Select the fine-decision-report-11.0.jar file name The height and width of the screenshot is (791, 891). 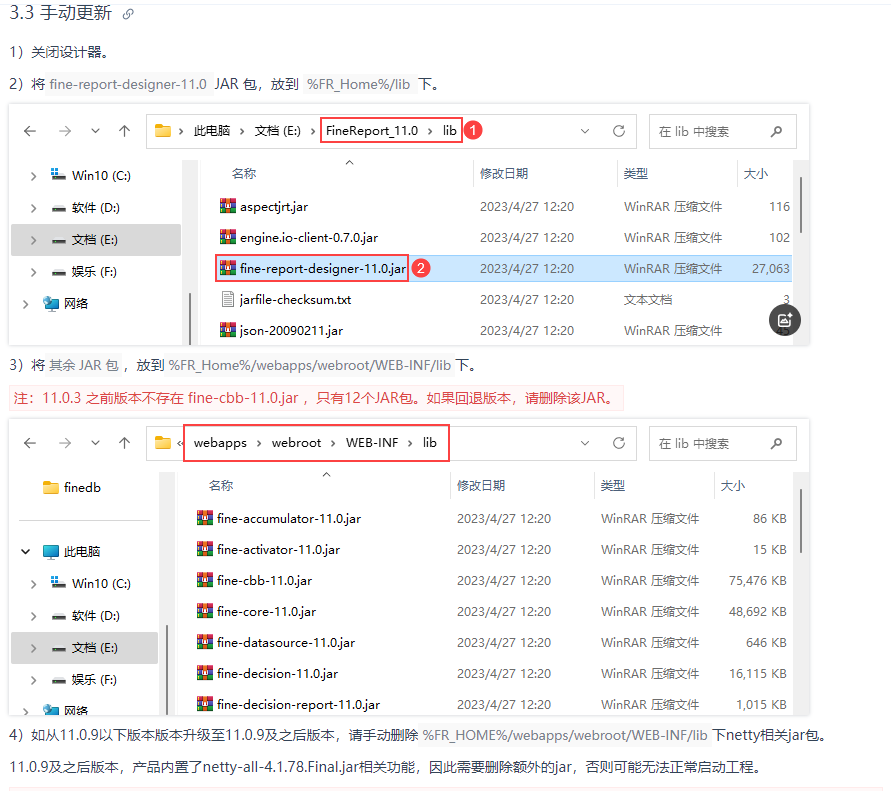[x=298, y=704]
